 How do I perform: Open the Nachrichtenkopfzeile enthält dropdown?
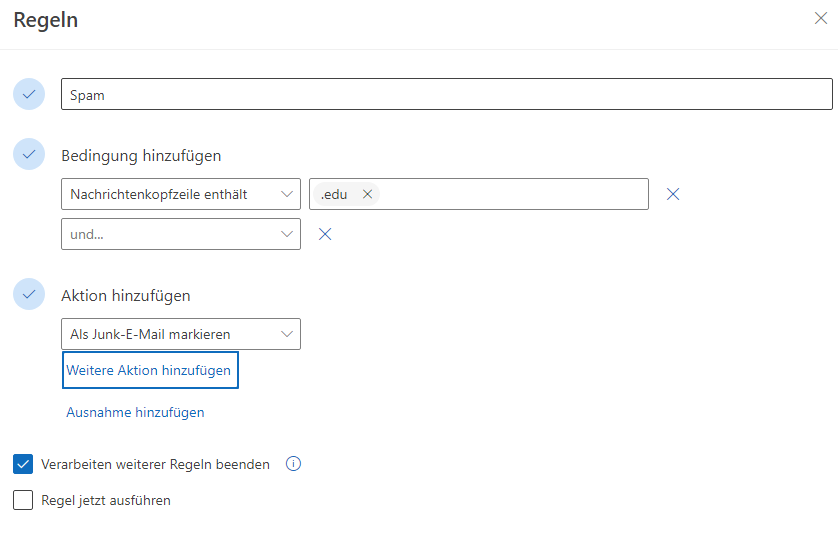(180, 194)
